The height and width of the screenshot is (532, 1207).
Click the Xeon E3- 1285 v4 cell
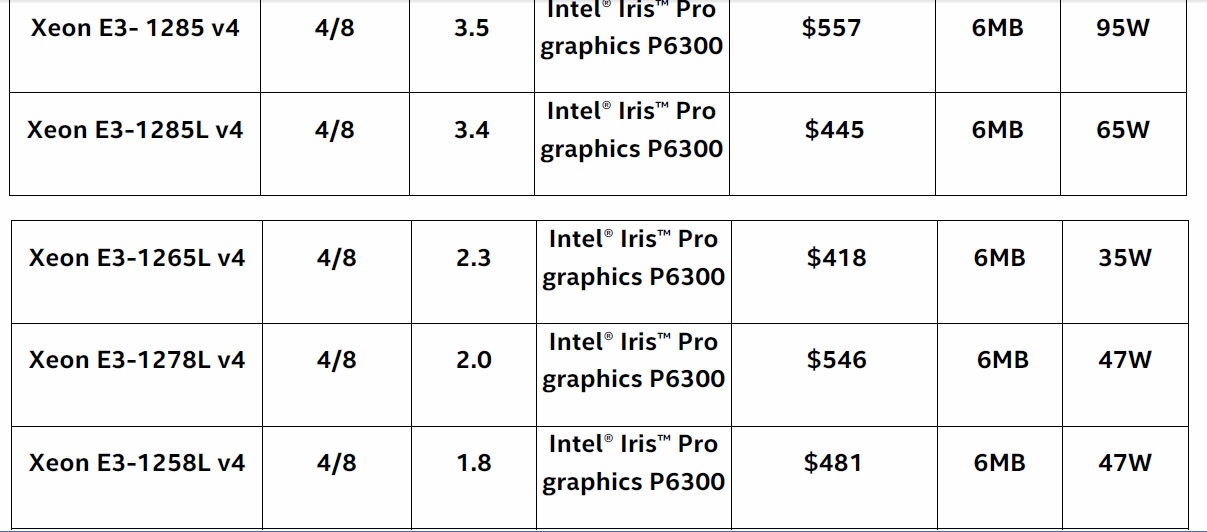135,28
